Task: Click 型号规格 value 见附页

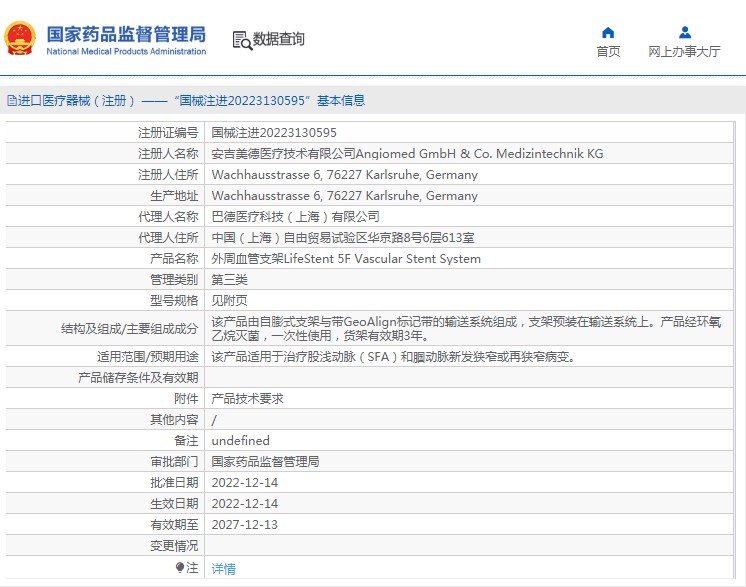Action: pos(229,301)
